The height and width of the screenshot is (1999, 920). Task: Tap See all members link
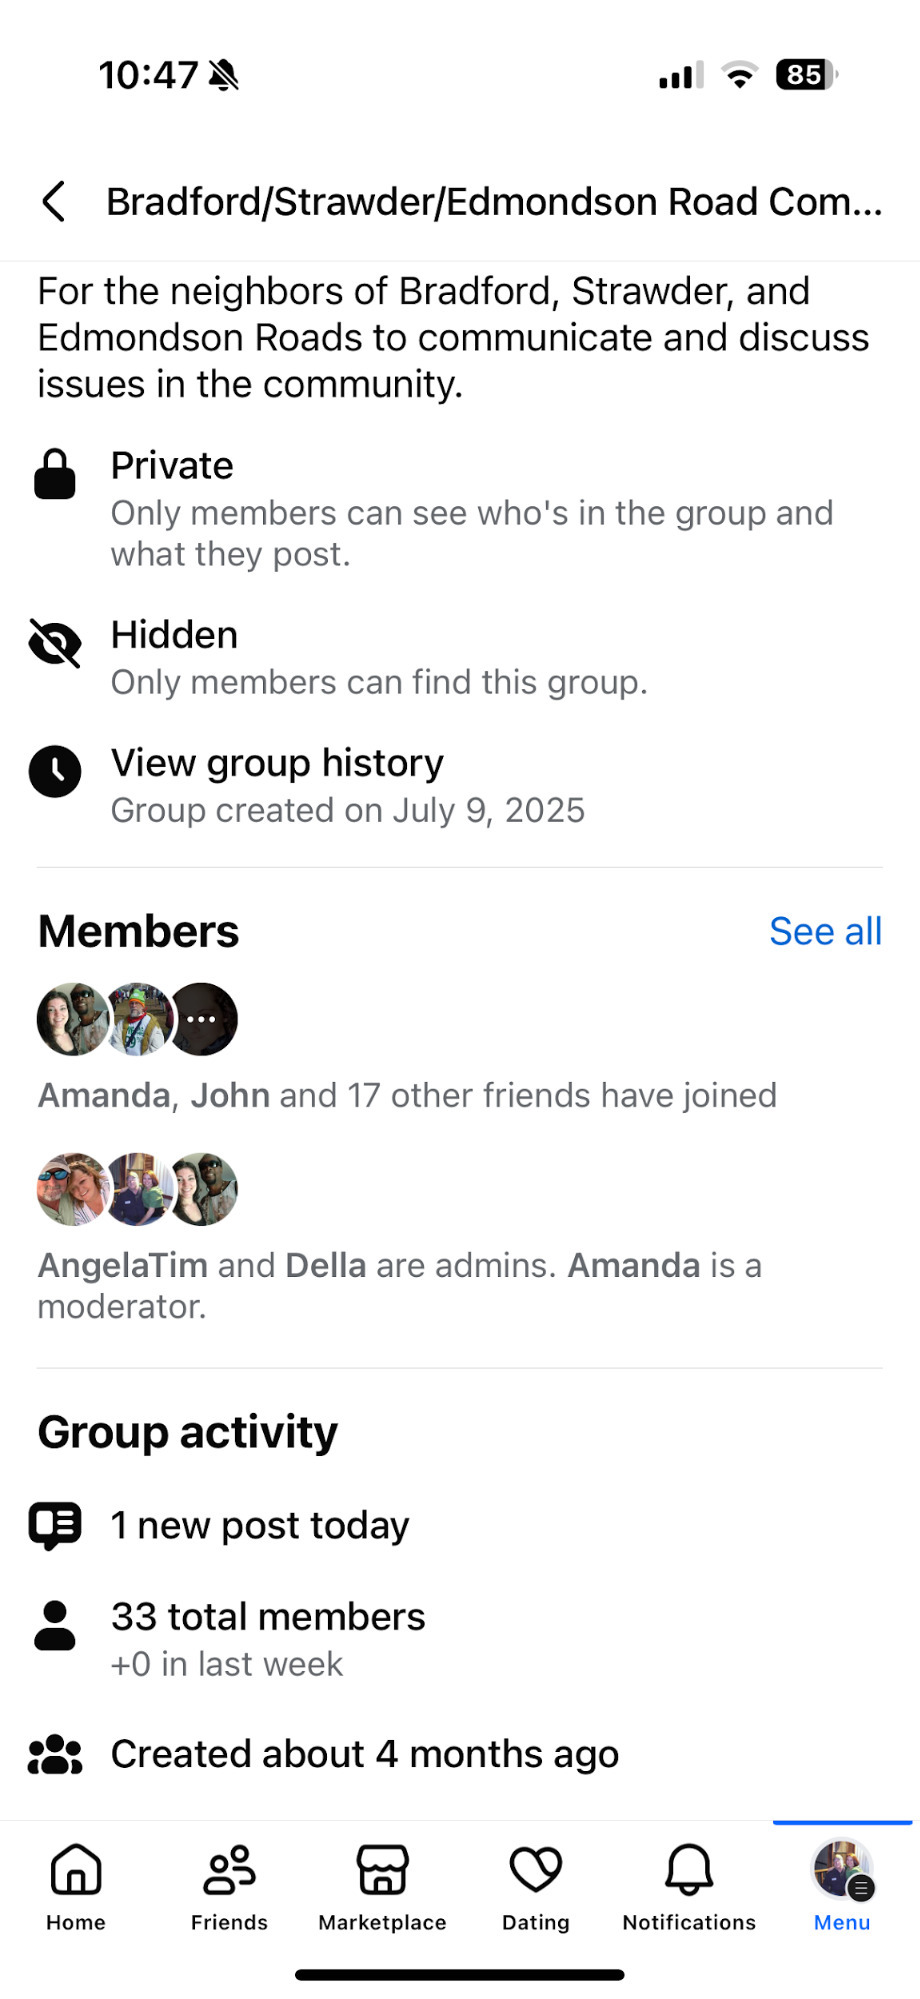coord(825,931)
